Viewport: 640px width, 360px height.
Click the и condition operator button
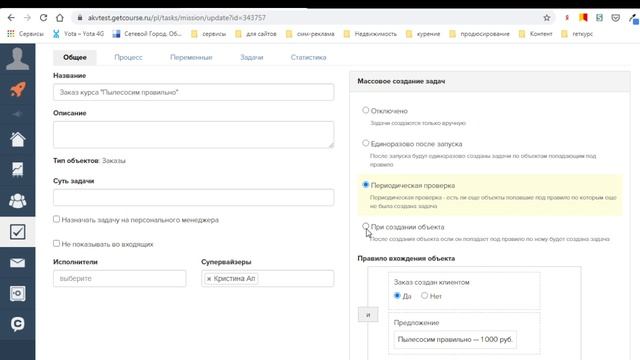pos(368,315)
